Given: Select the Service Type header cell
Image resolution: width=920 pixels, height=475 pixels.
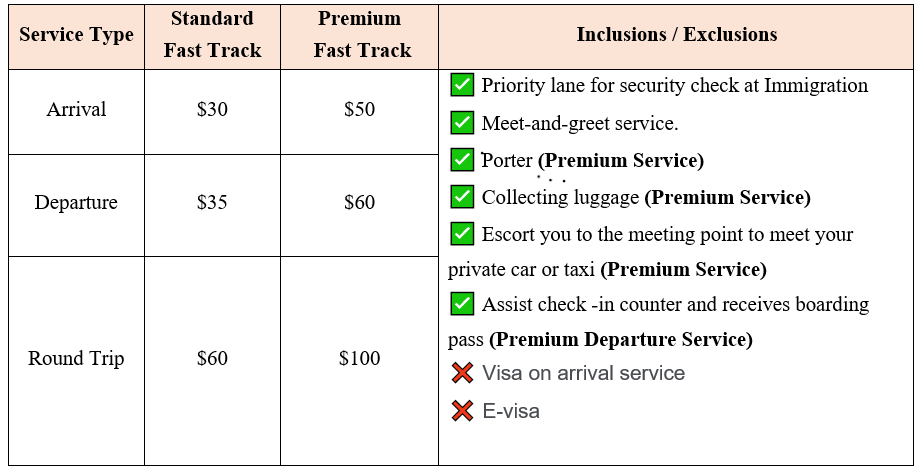Looking at the screenshot, I should (x=76, y=35).
